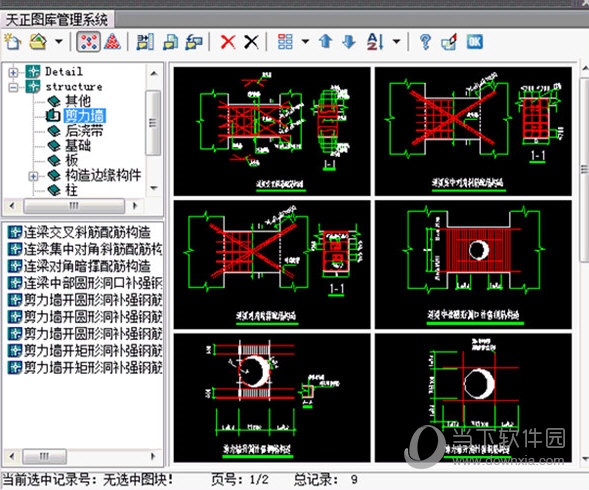Select the 构造边缘构件 category
Image resolution: width=589 pixels, height=490 pixels.
pos(103,175)
